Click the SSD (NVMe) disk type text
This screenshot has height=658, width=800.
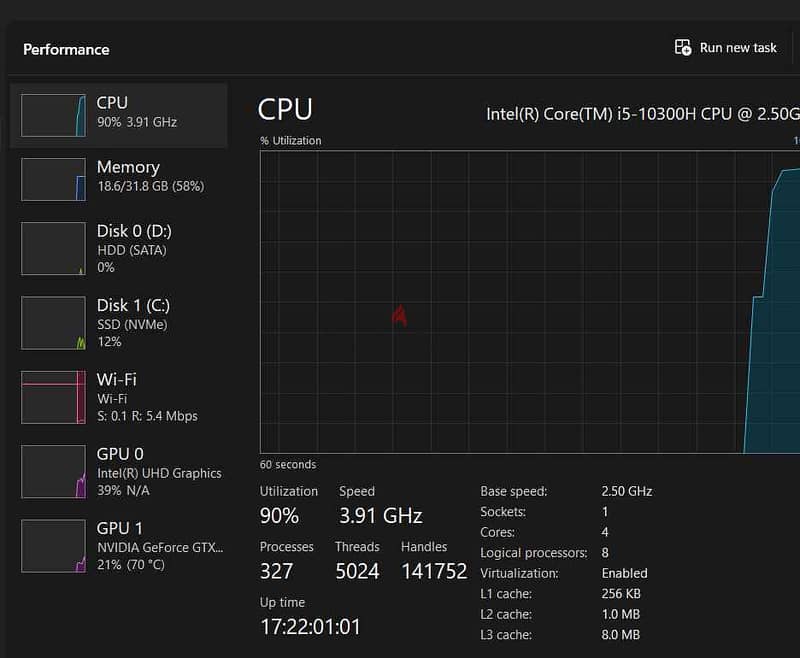click(x=132, y=325)
